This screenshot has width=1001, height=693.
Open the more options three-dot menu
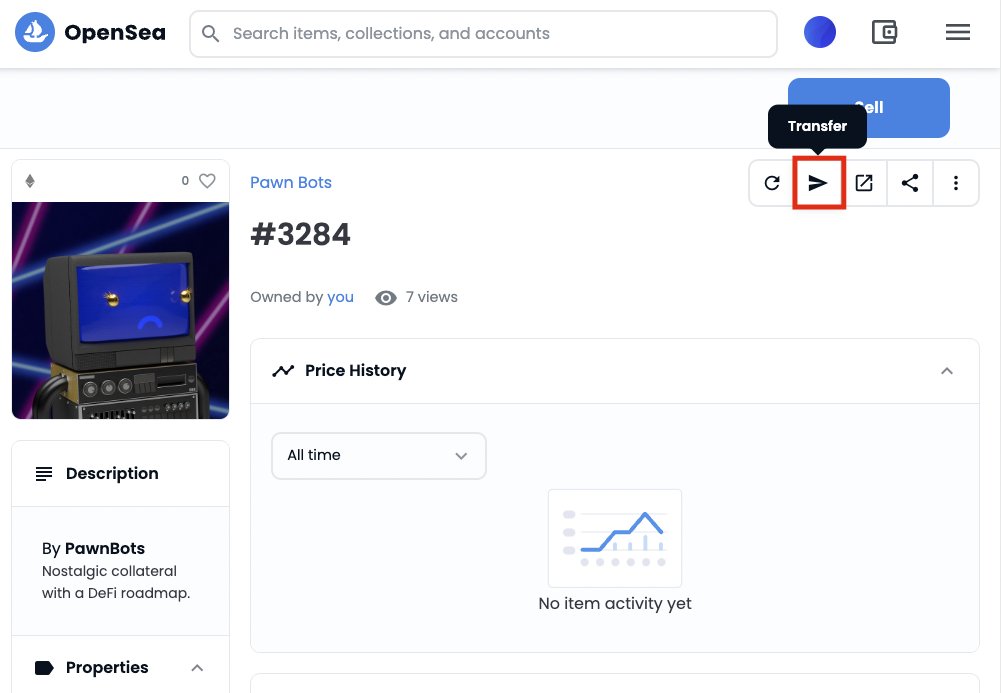point(956,183)
